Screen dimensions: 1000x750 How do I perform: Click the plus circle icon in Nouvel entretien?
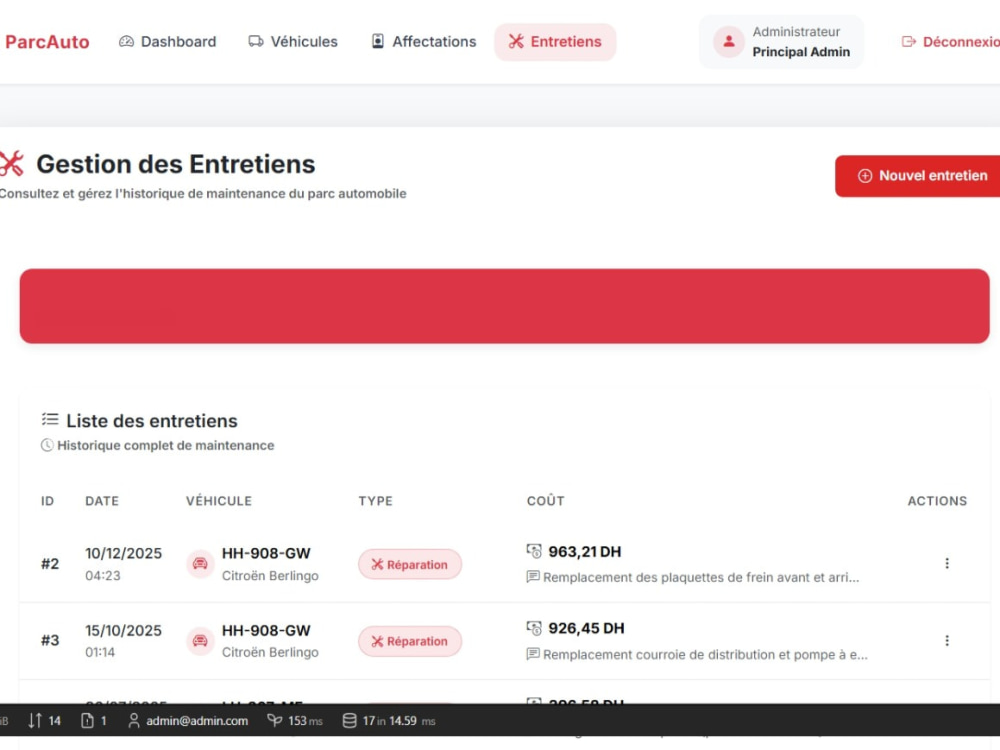865,175
